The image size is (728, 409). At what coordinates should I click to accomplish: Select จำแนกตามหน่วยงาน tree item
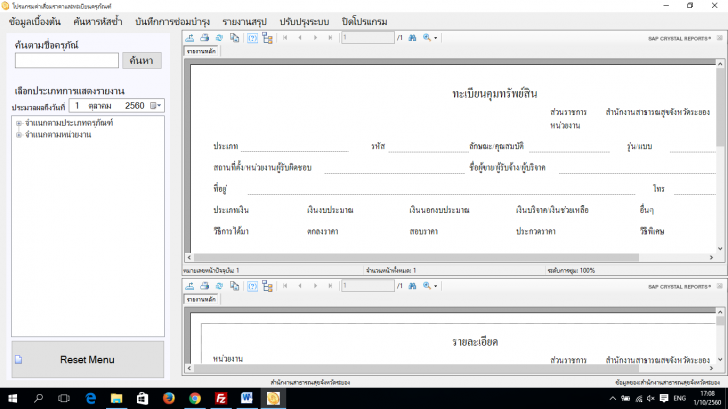pos(58,135)
